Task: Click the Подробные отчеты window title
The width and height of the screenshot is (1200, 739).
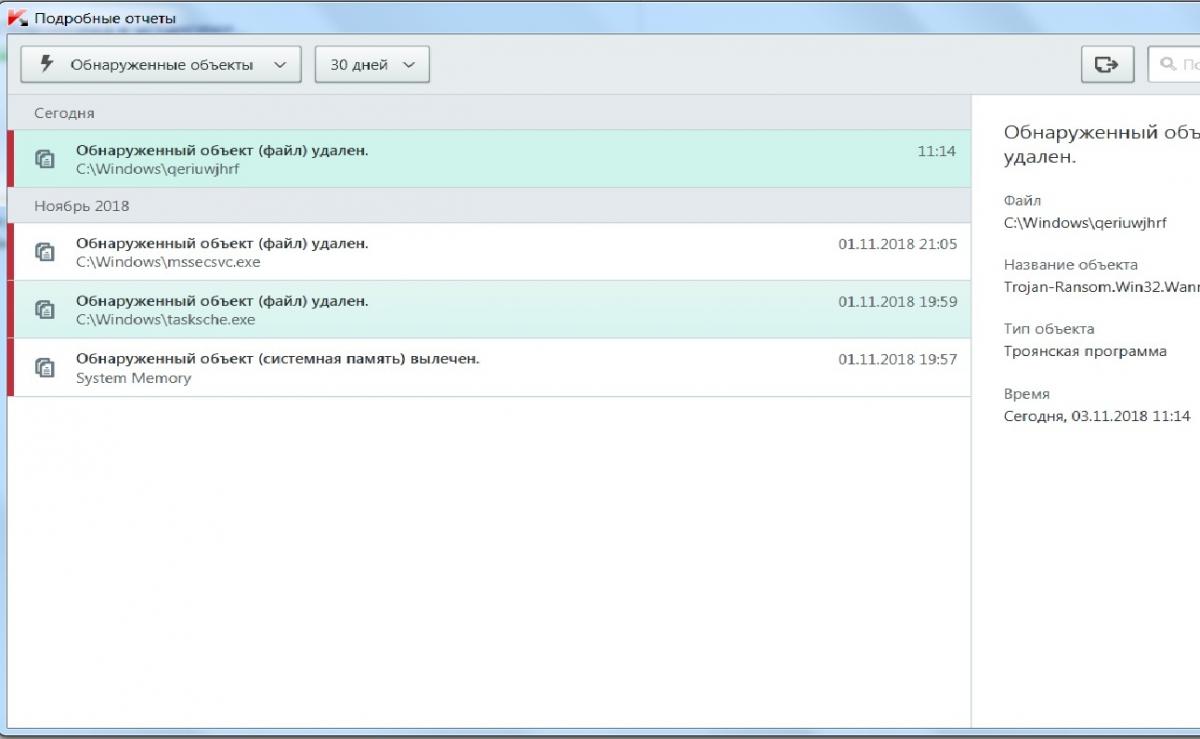Action: pyautogui.click(x=105, y=18)
